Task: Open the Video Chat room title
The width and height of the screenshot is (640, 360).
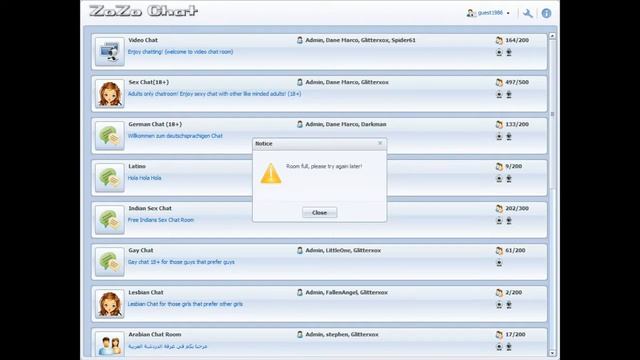Action: pos(143,40)
